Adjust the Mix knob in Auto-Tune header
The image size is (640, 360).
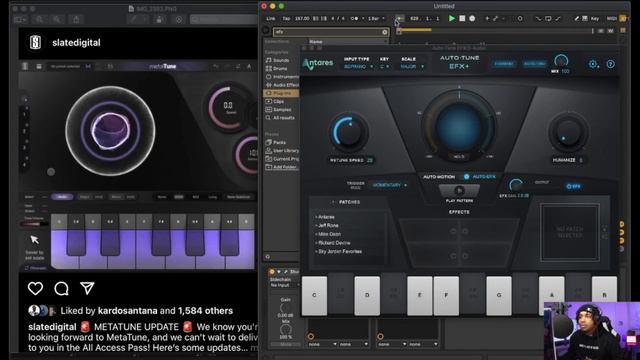coord(561,61)
